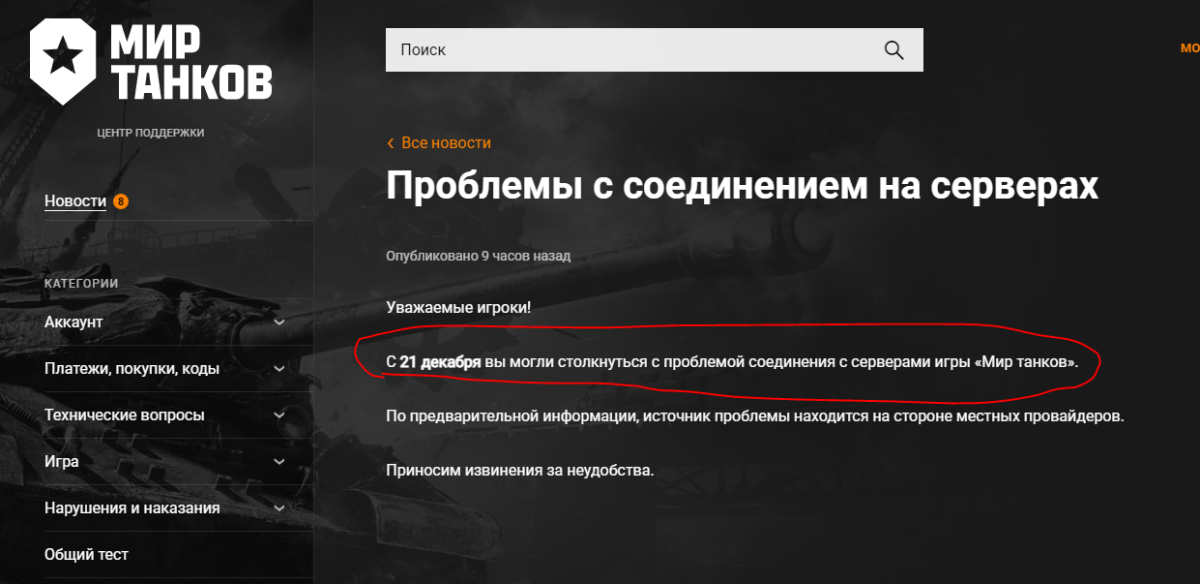Open the Нарушения и наказания category
The height and width of the screenshot is (584, 1200).
tap(132, 508)
